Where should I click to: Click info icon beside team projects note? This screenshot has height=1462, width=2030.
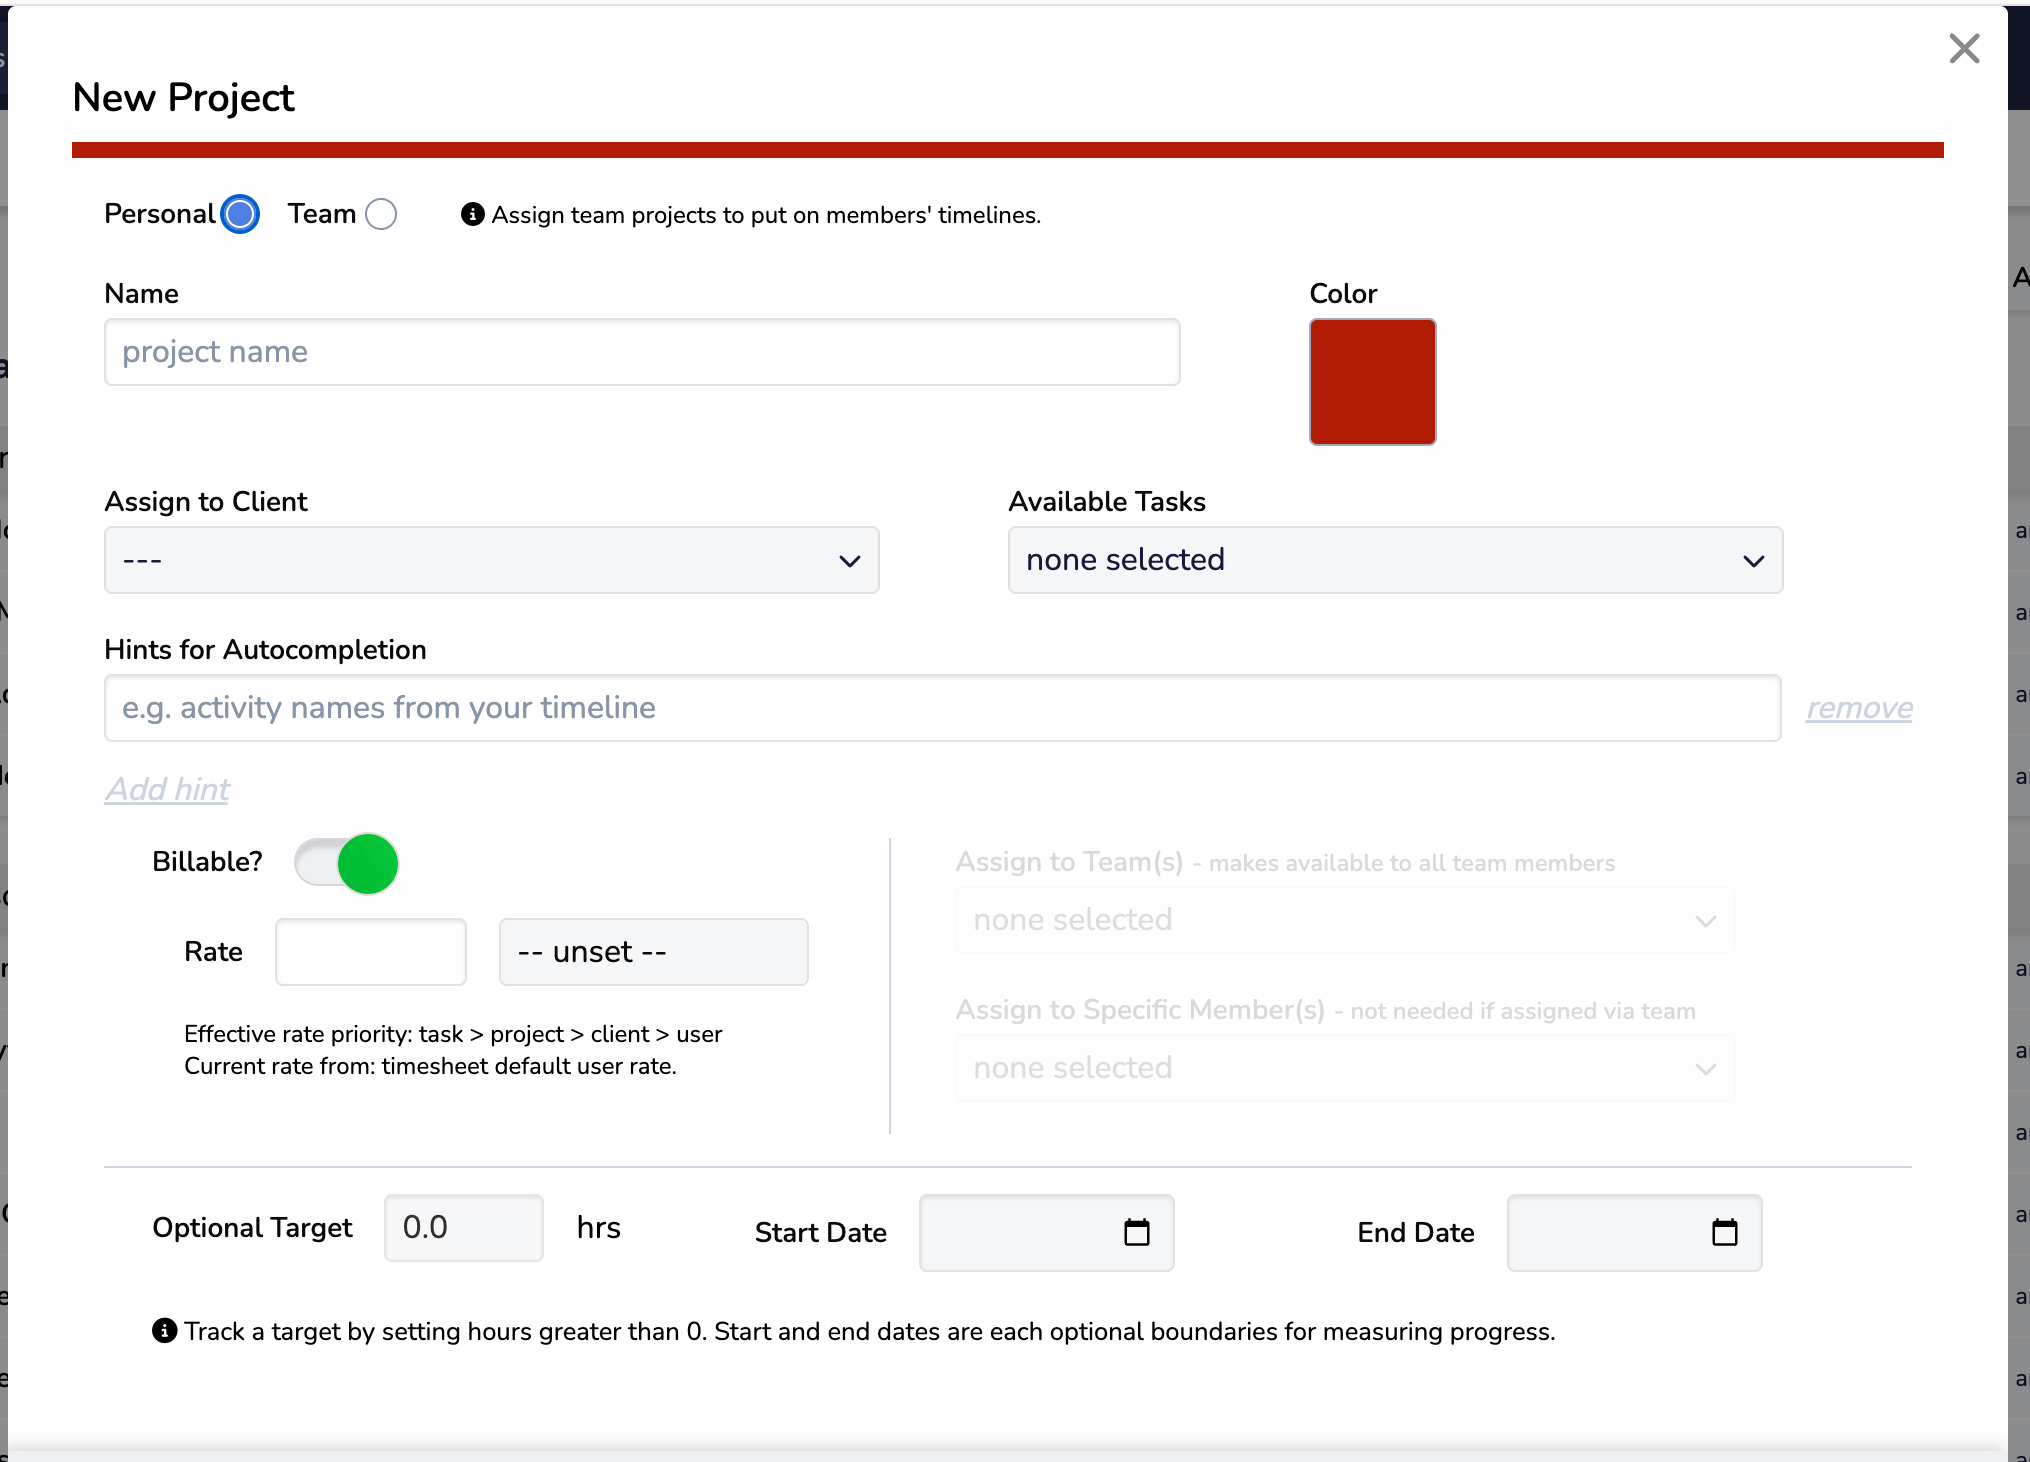[x=472, y=215]
